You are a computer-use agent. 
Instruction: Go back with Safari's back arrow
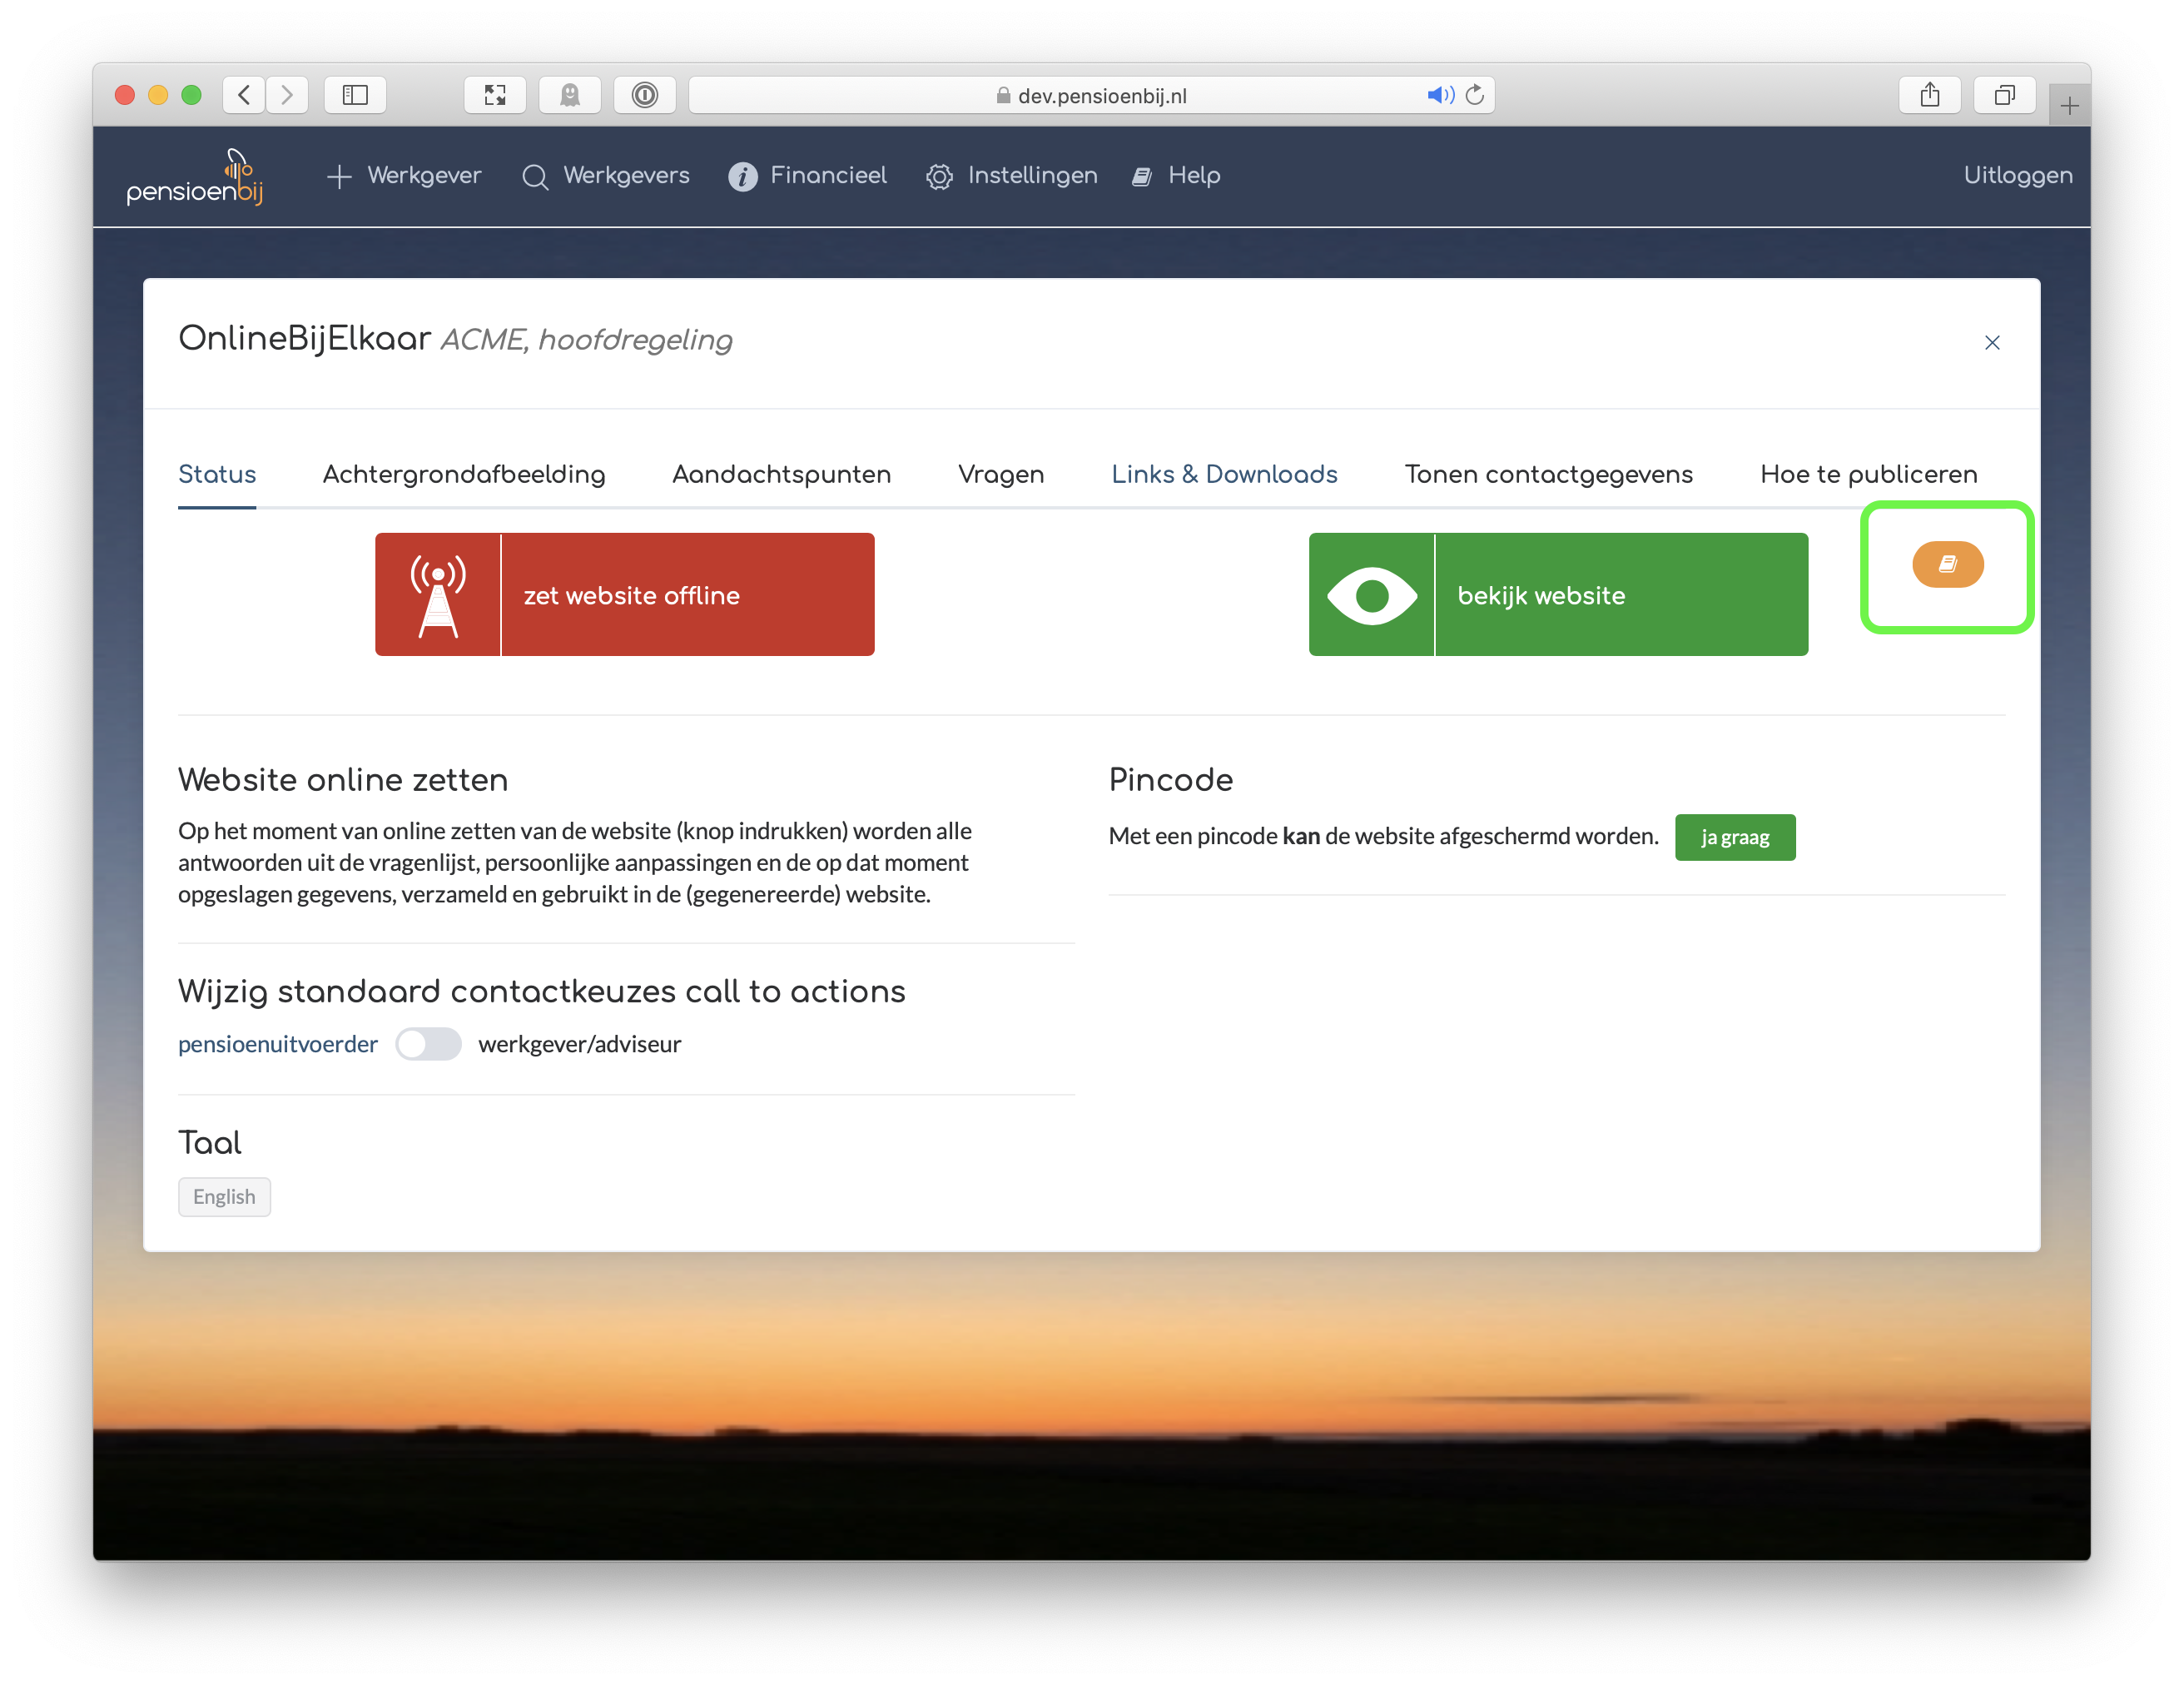coord(244,95)
